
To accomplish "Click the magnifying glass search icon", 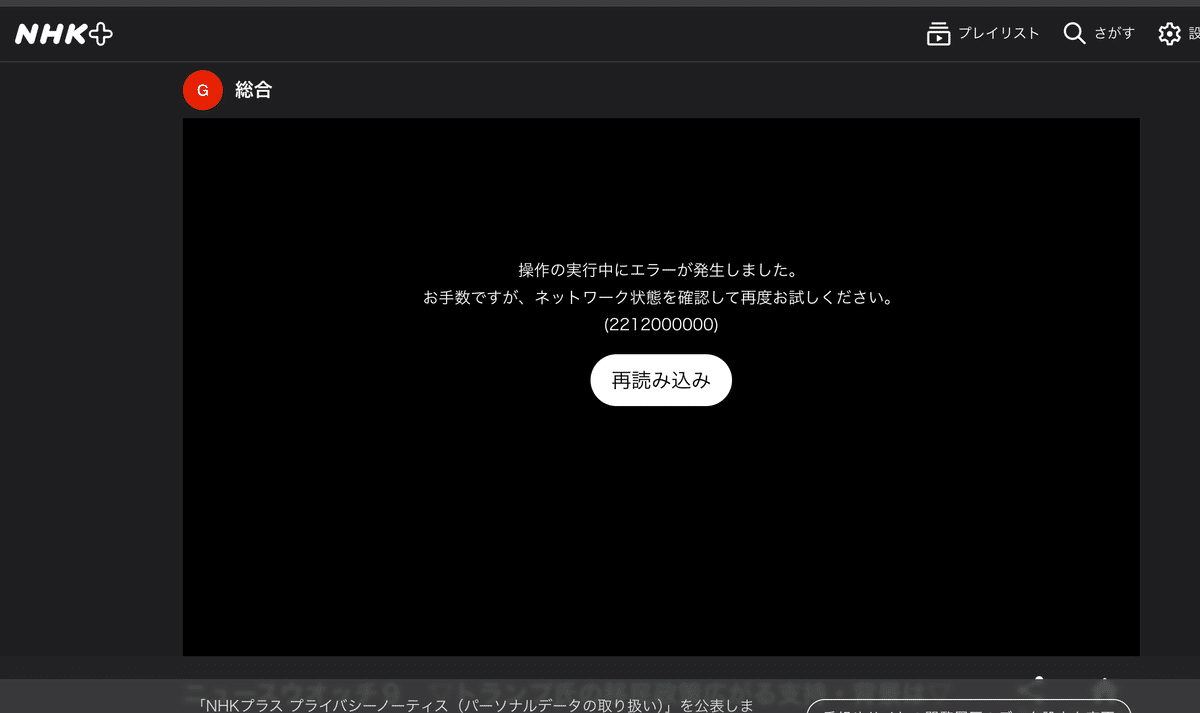I will coord(1073,33).
